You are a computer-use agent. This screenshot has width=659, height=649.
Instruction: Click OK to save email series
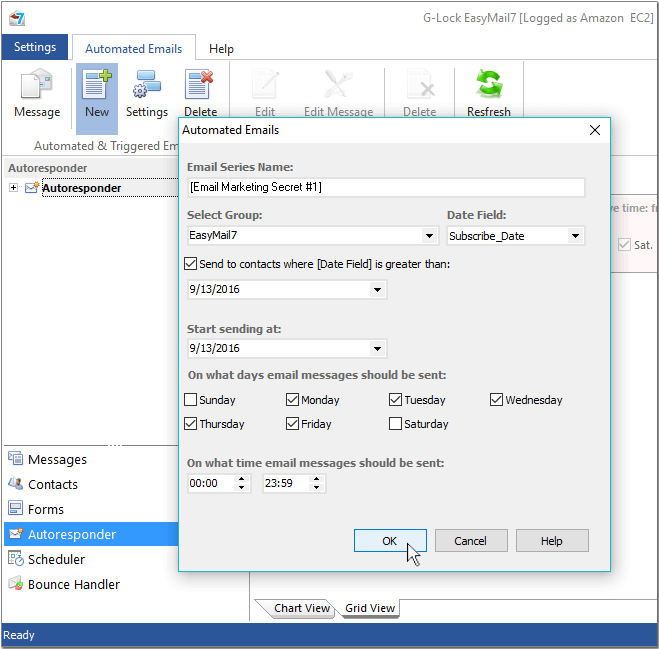[390, 541]
